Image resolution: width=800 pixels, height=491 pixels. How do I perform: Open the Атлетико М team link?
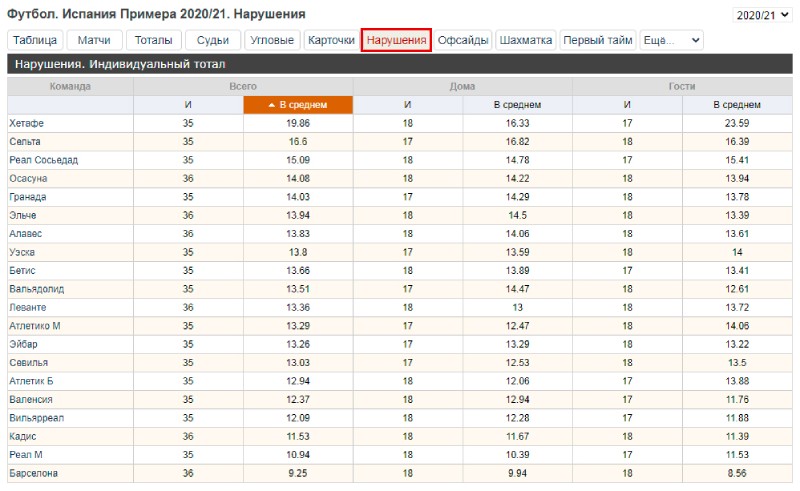pyautogui.click(x=35, y=326)
